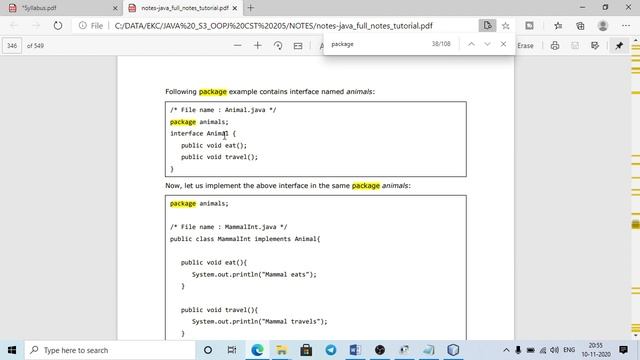The width and height of the screenshot is (640, 360).
Task: Click the Type here to search box
Action: 110,350
